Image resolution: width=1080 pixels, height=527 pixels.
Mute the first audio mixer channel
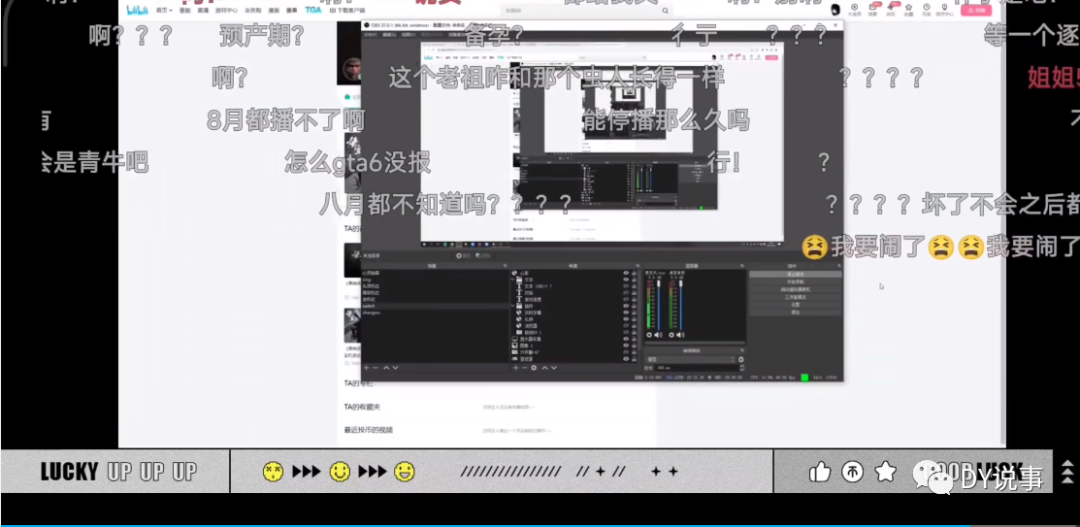point(658,335)
